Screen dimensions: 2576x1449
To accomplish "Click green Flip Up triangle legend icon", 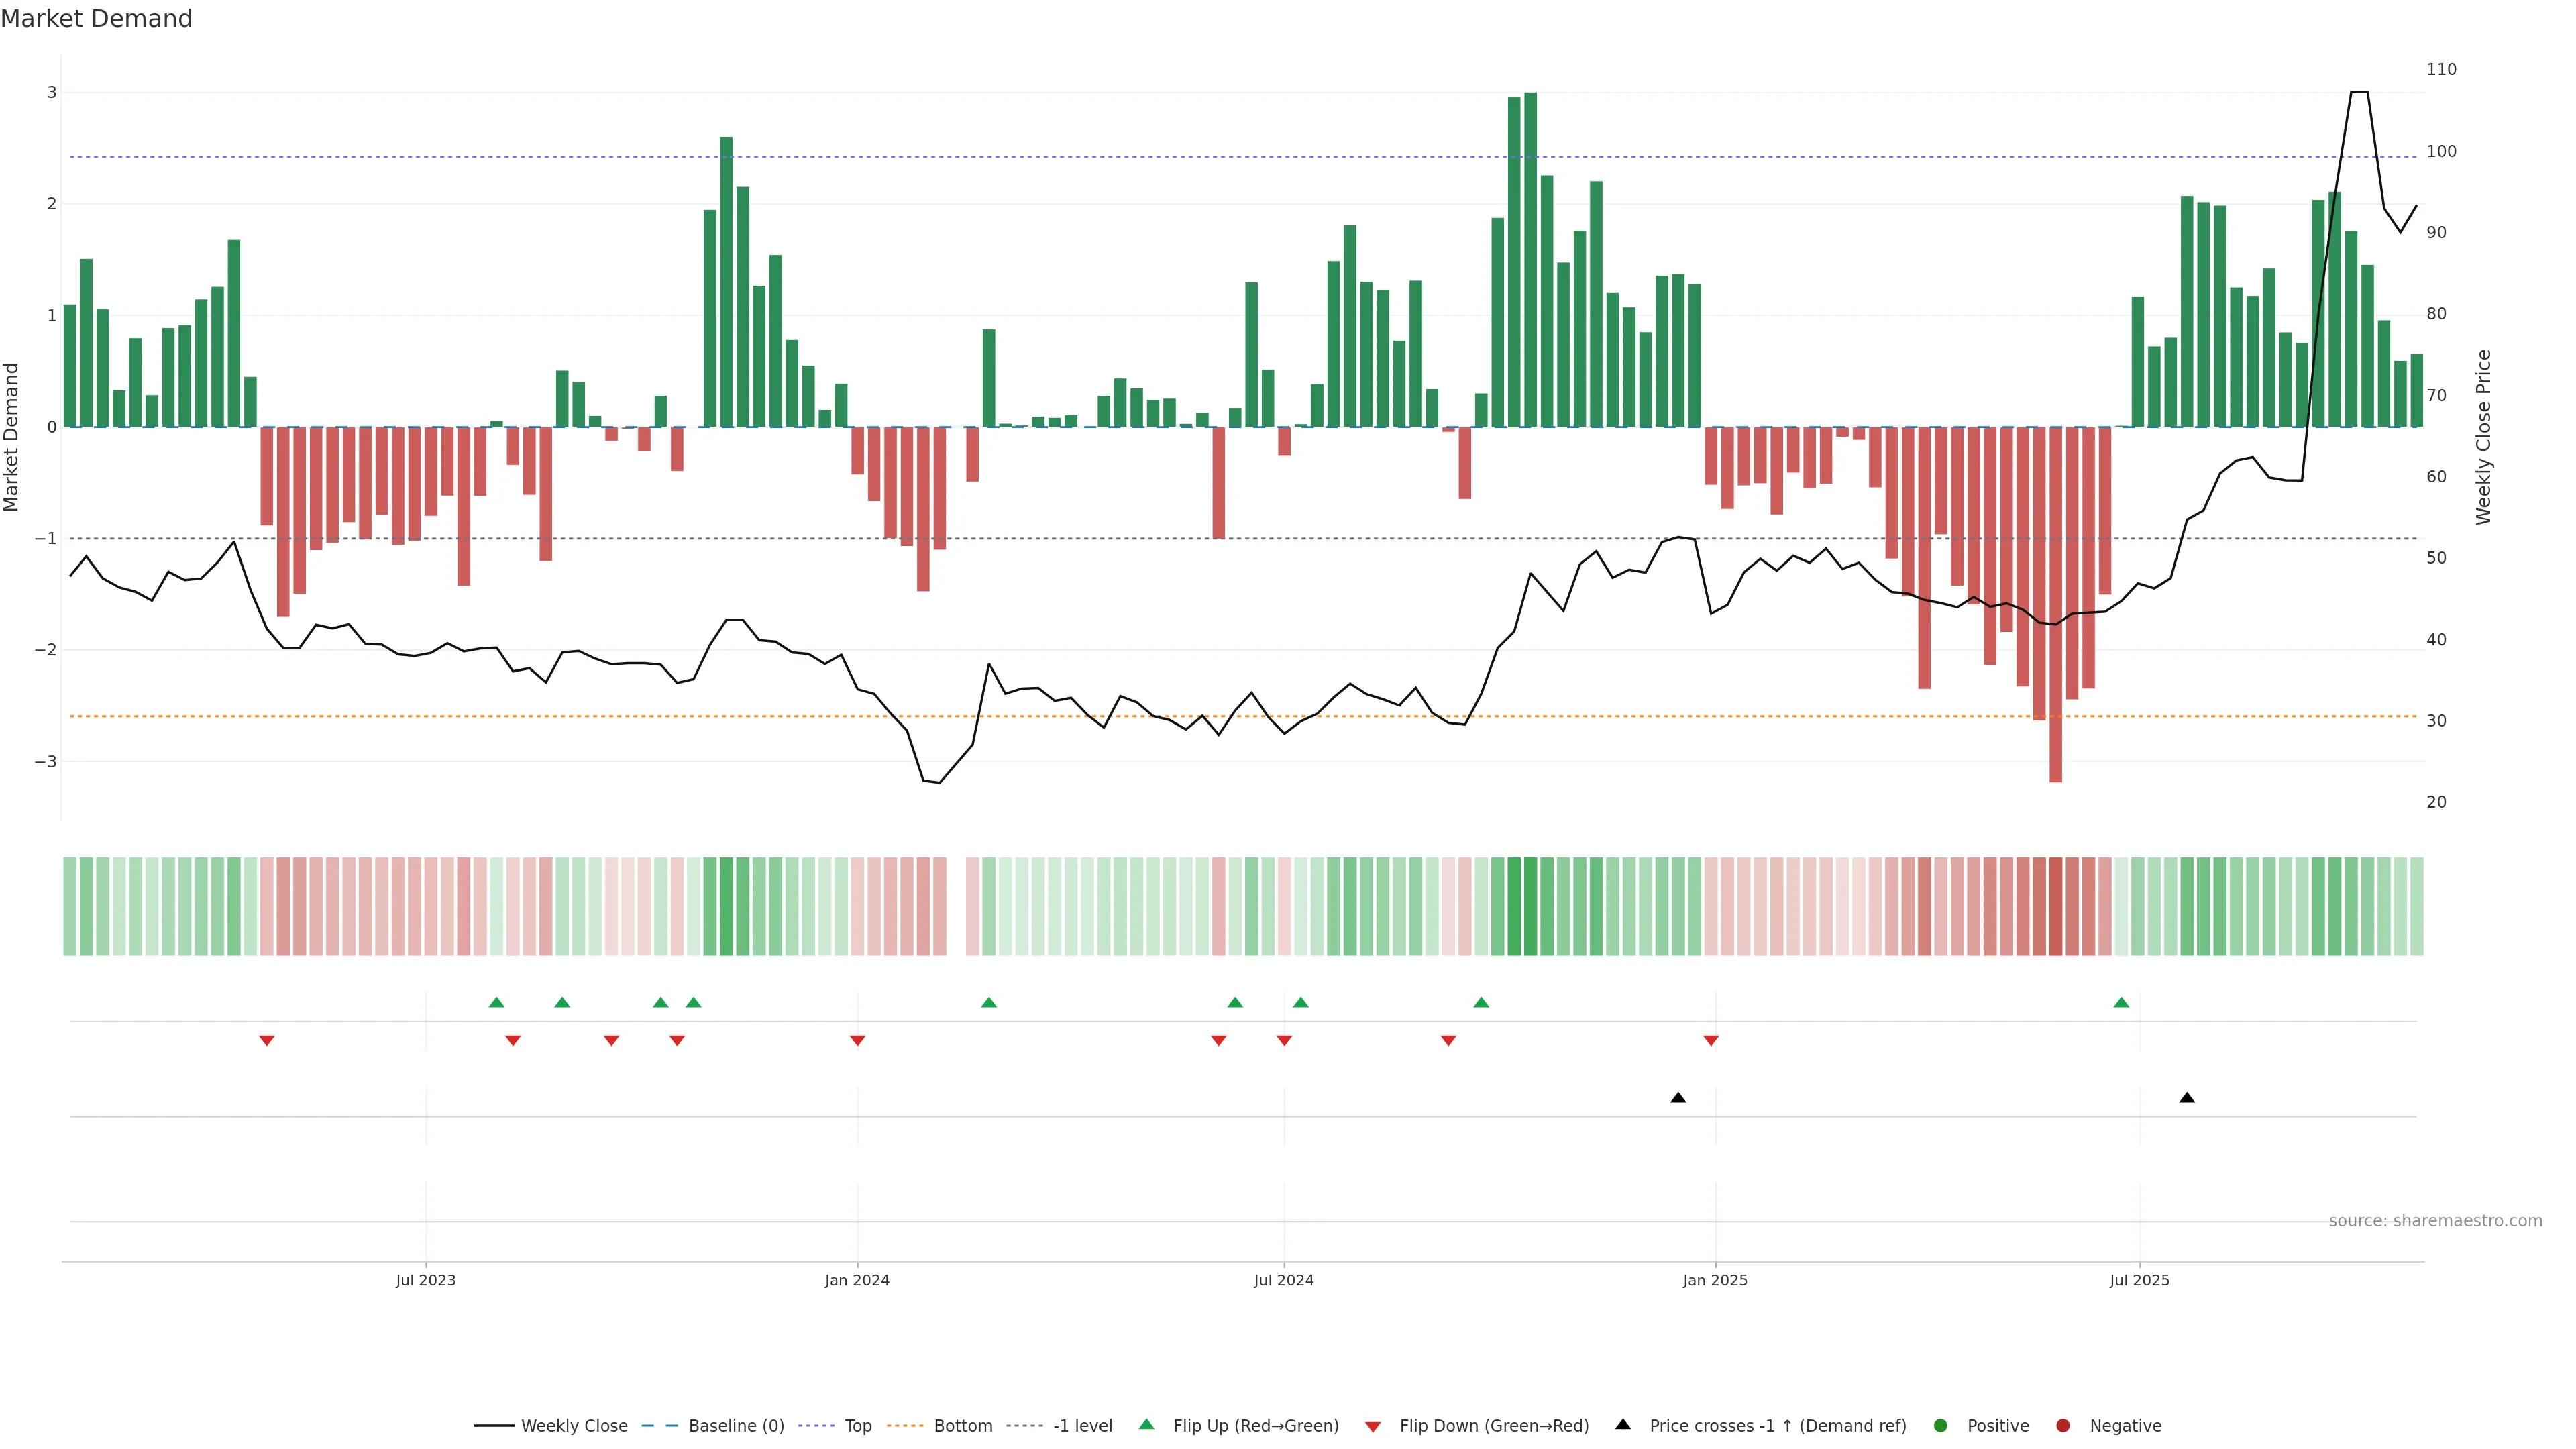I will pos(1147,1424).
